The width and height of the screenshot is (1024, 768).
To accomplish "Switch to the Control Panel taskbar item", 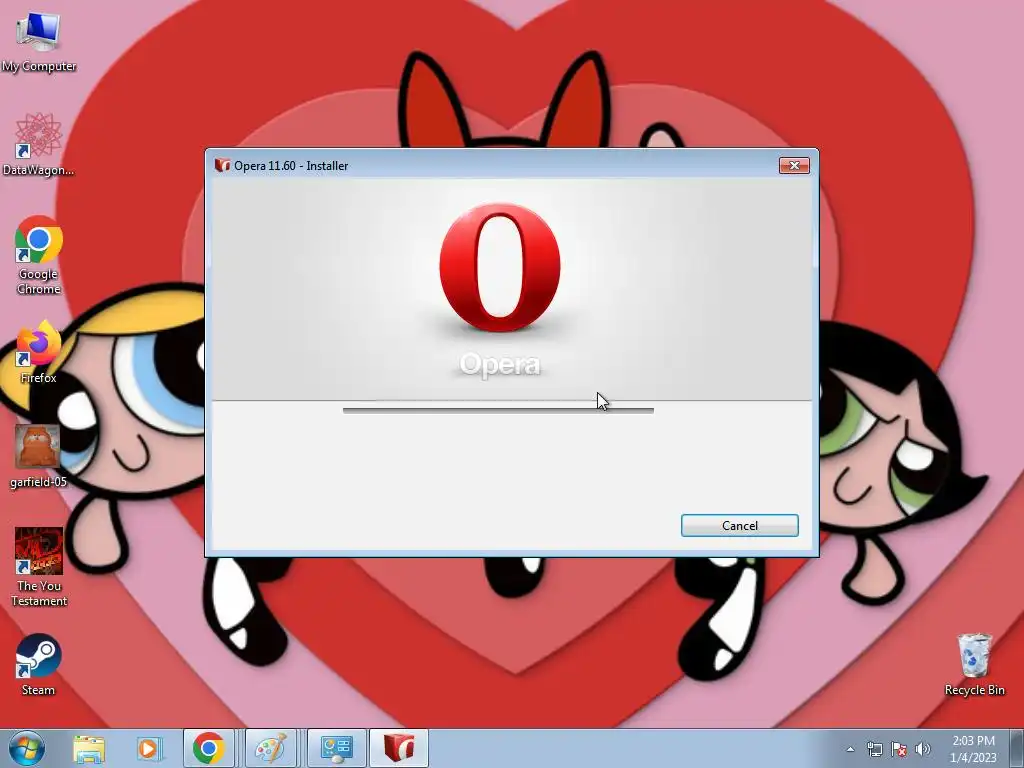I will (x=337, y=748).
